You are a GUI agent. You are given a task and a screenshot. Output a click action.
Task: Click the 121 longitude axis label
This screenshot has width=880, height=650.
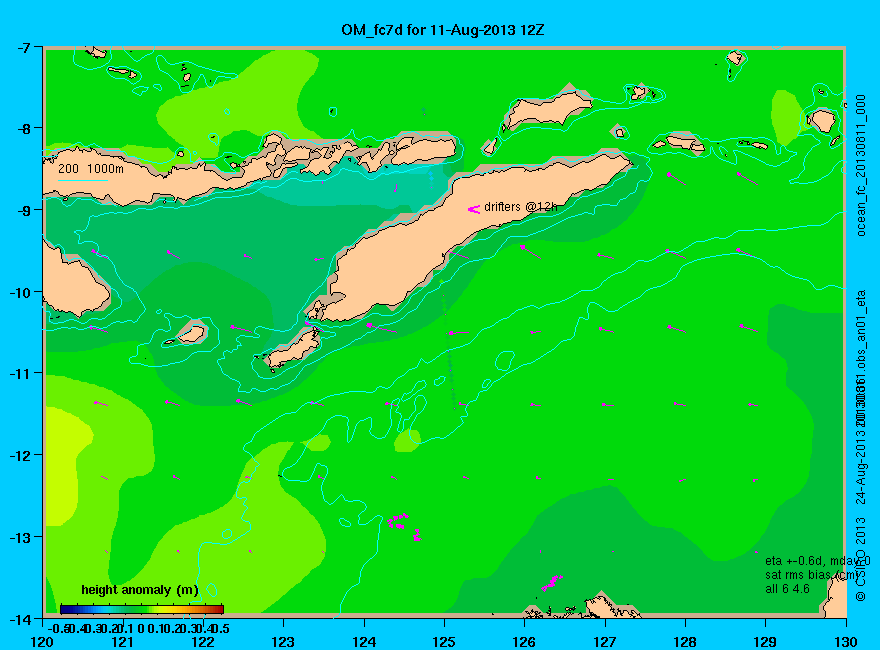(x=123, y=642)
